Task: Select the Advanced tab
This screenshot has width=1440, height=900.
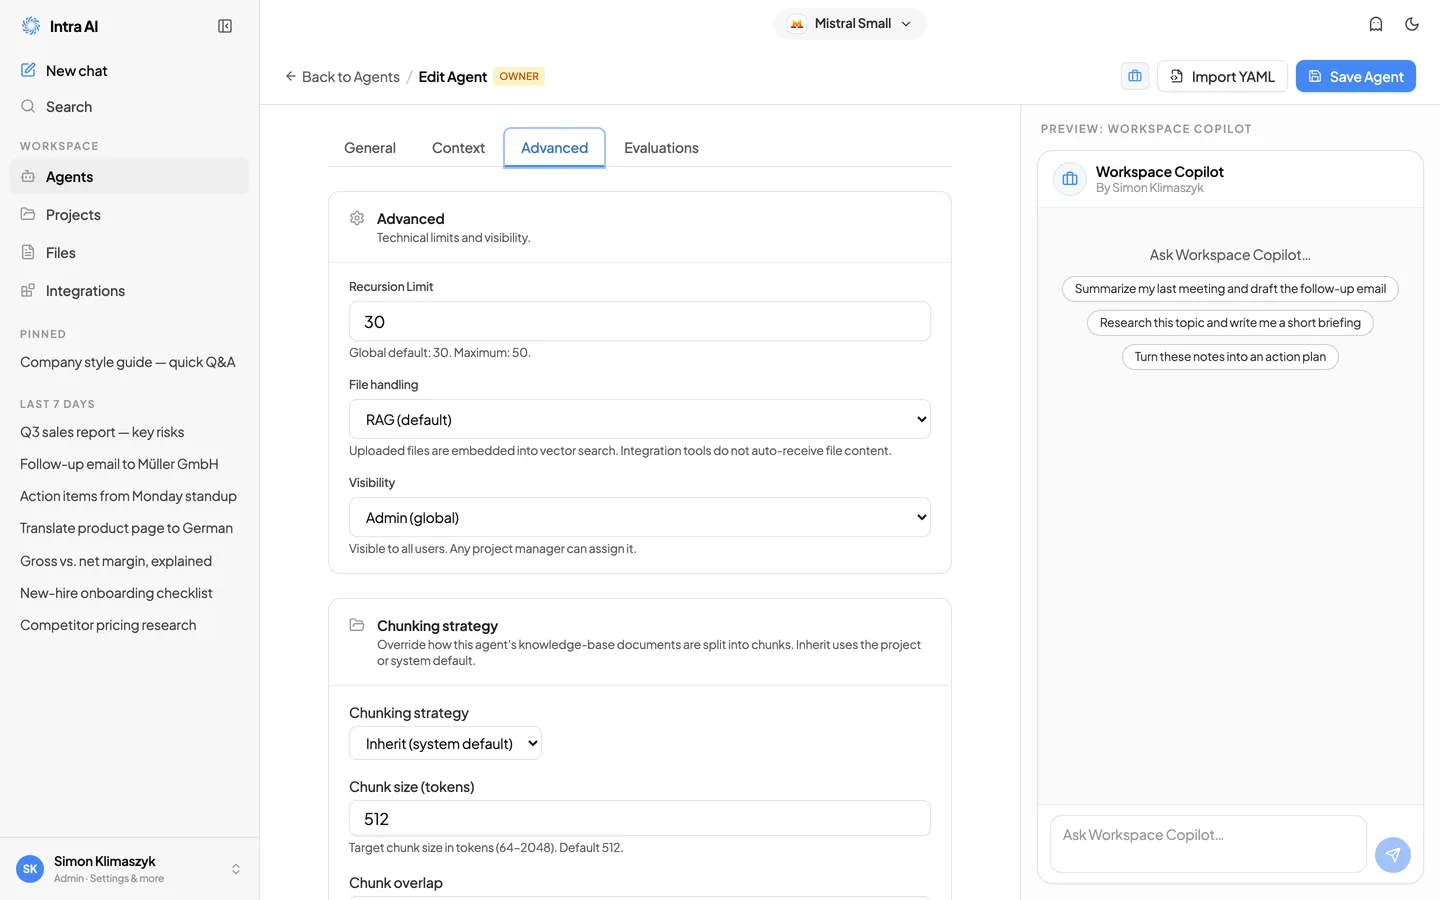Action: (x=554, y=148)
